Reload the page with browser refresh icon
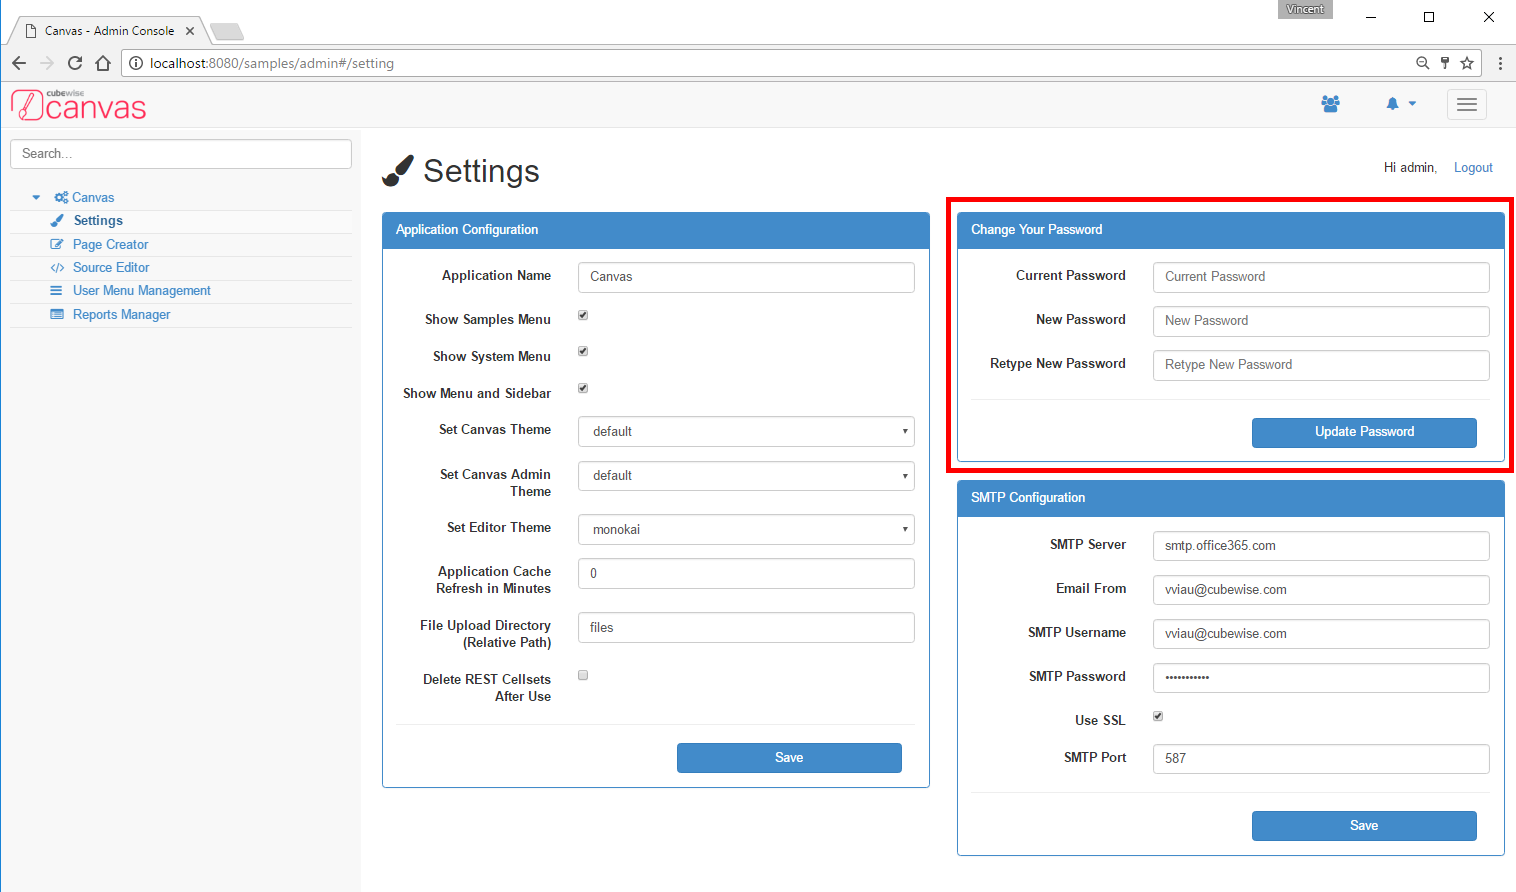This screenshot has height=892, width=1516. [x=75, y=63]
